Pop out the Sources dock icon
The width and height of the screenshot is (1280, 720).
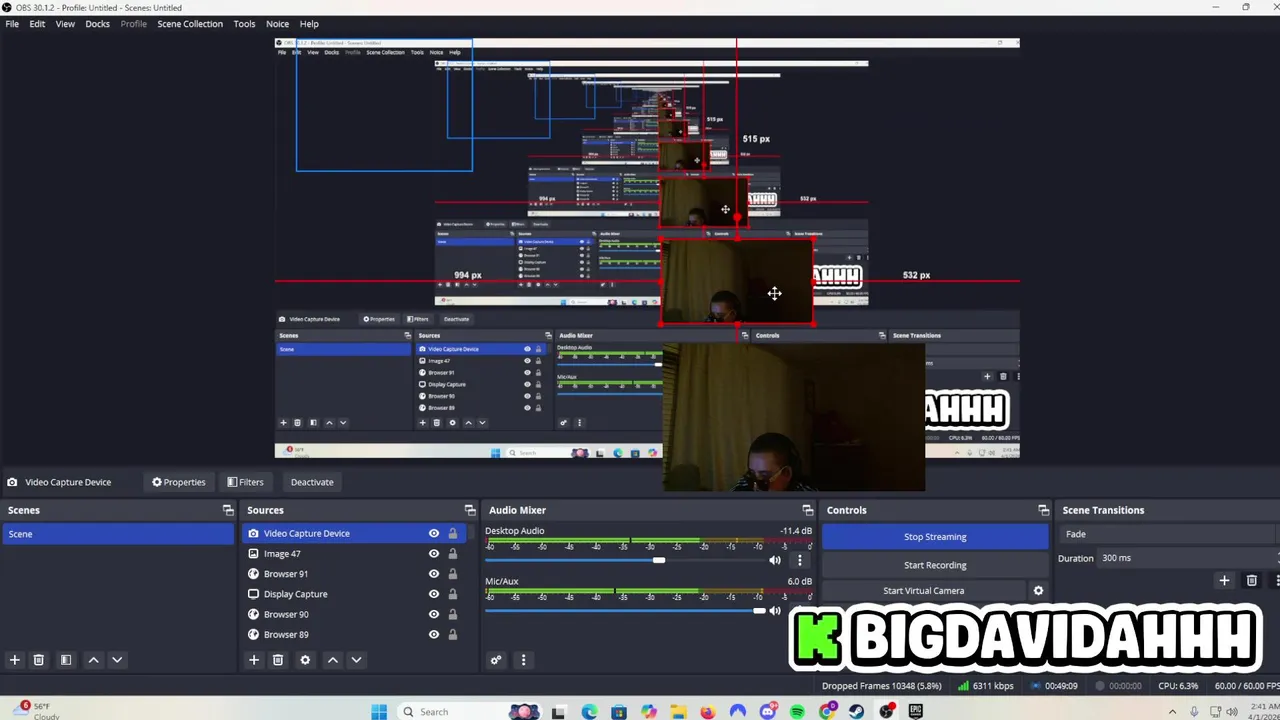point(470,510)
